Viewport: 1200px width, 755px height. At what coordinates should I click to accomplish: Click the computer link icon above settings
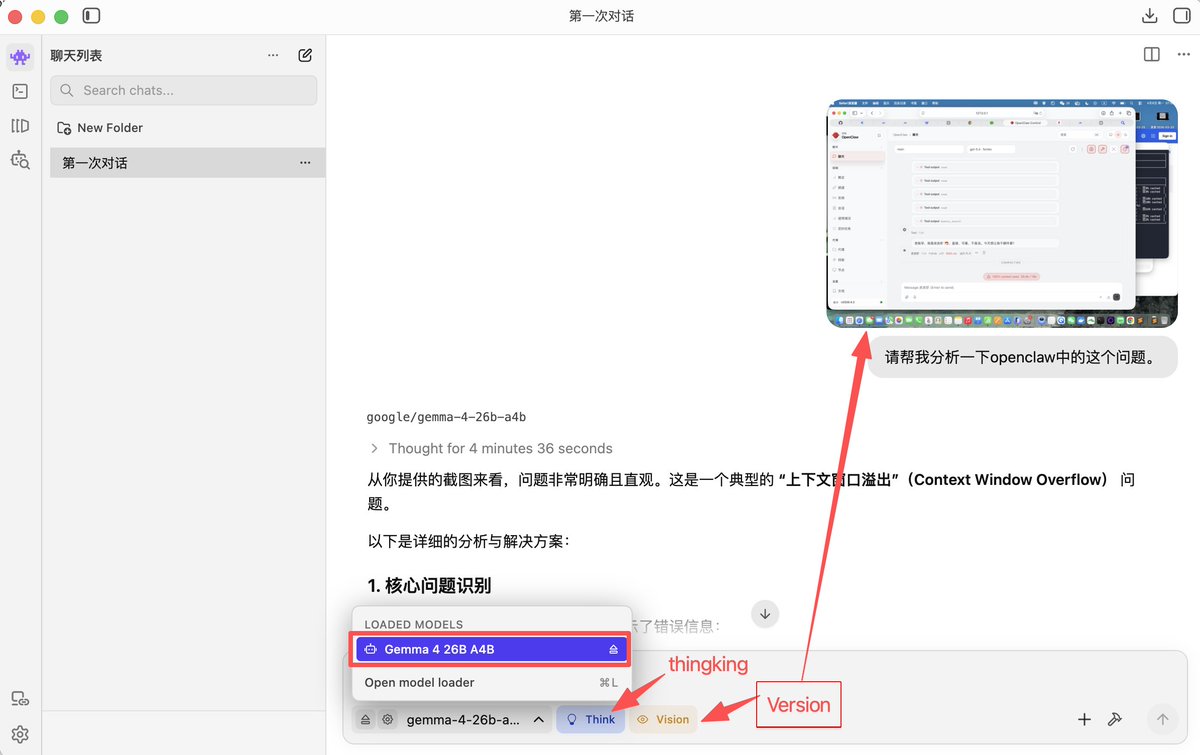pyautogui.click(x=20, y=699)
